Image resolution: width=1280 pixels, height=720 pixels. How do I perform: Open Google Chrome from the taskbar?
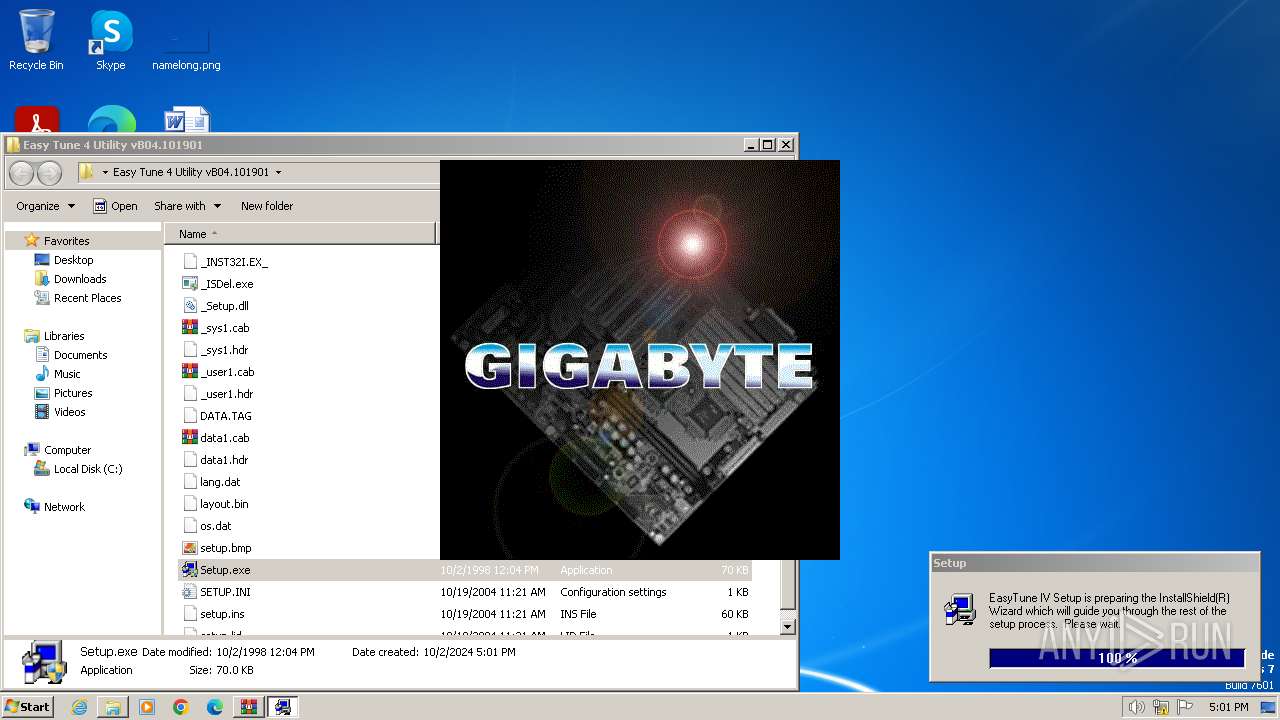click(x=181, y=707)
